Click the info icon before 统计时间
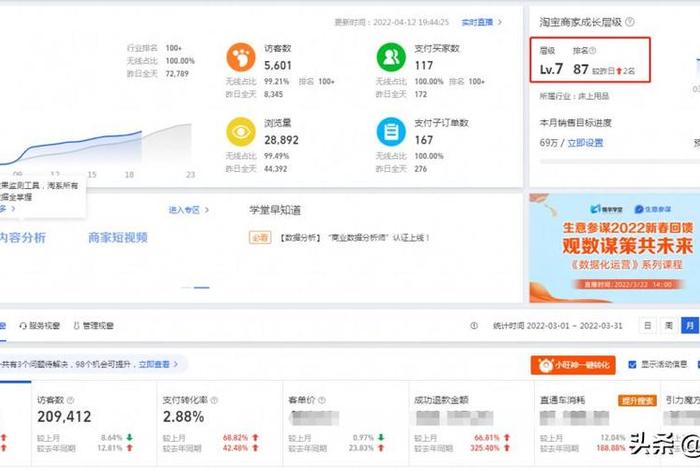Screen dimensions: 700x470 click(x=474, y=326)
